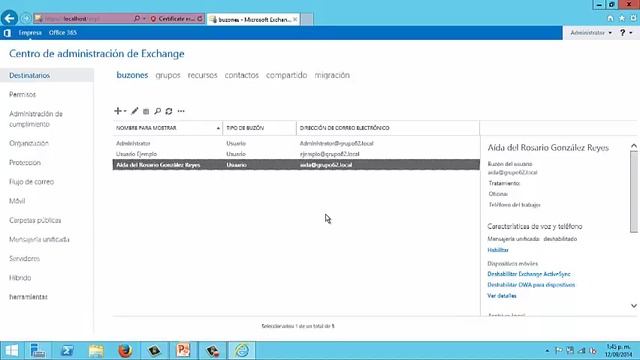Open Mensajería unificada in left navigation

pyautogui.click(x=39, y=239)
